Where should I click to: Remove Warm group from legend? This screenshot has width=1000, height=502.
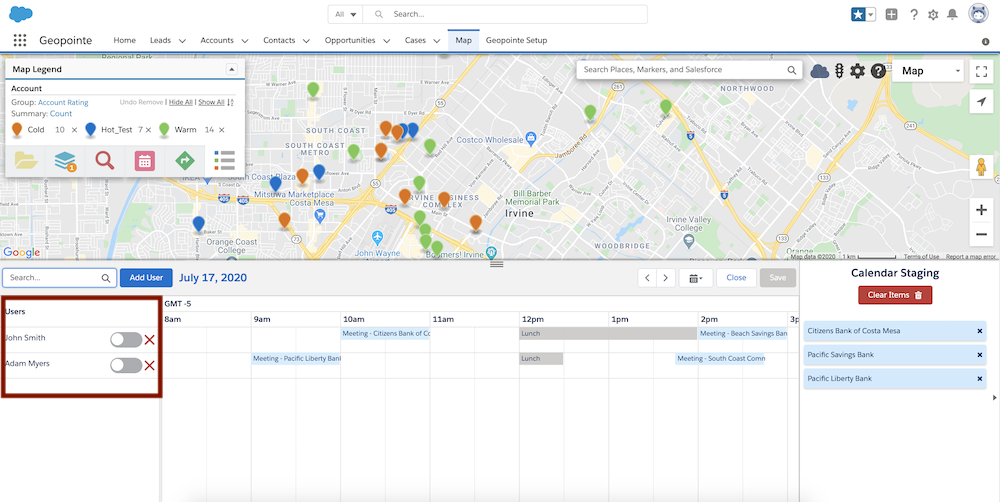pyautogui.click(x=221, y=130)
